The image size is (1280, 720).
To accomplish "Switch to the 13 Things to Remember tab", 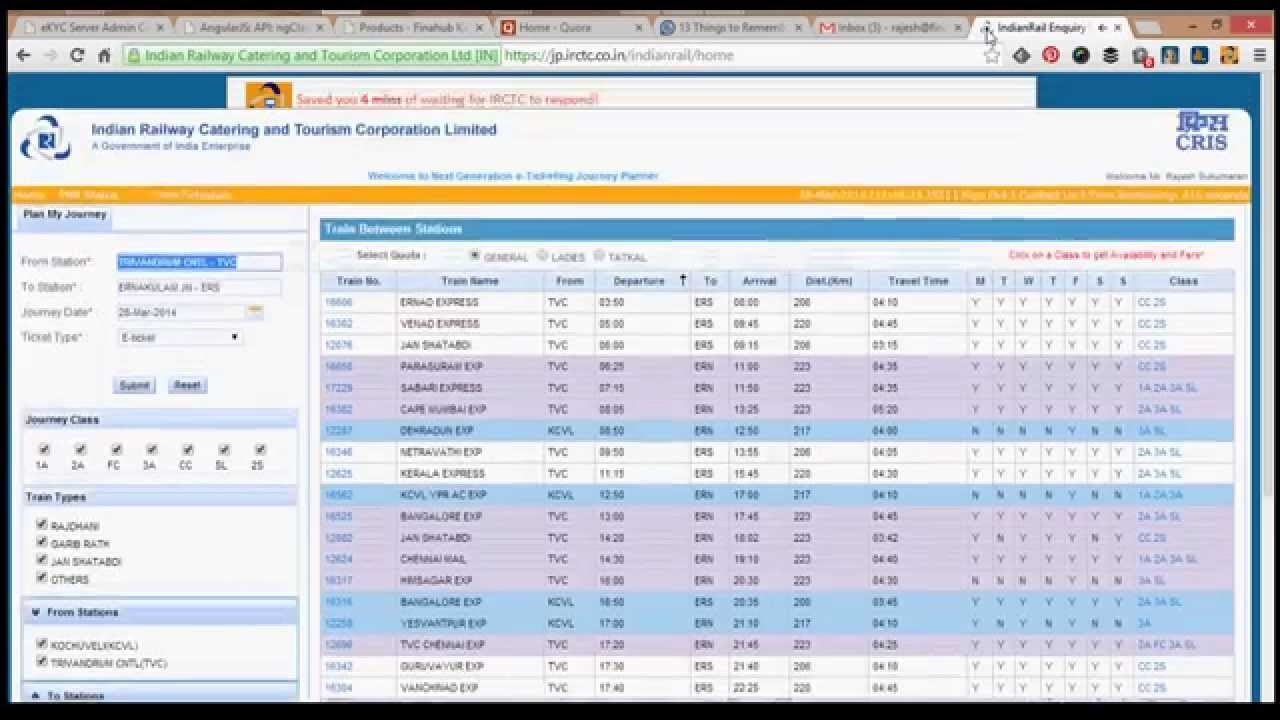I will (x=730, y=28).
